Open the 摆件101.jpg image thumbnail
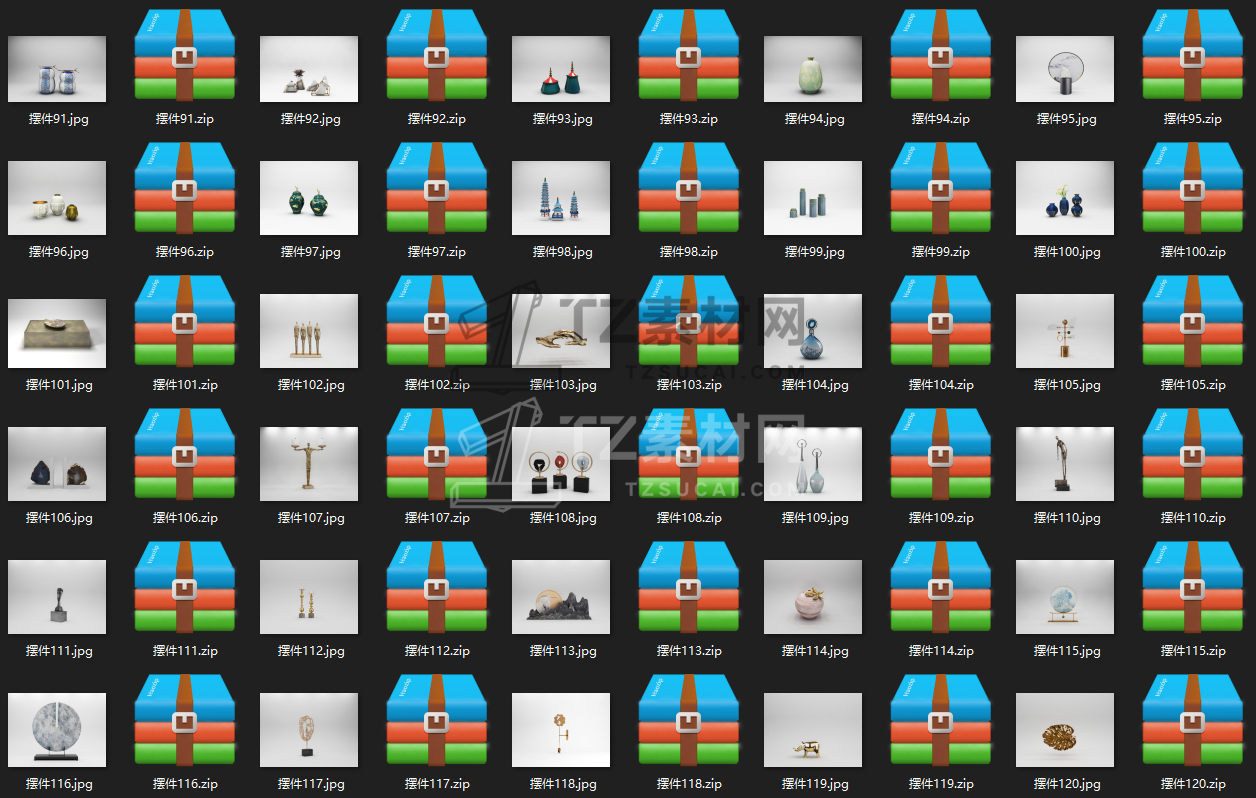1256x798 pixels. (x=57, y=331)
